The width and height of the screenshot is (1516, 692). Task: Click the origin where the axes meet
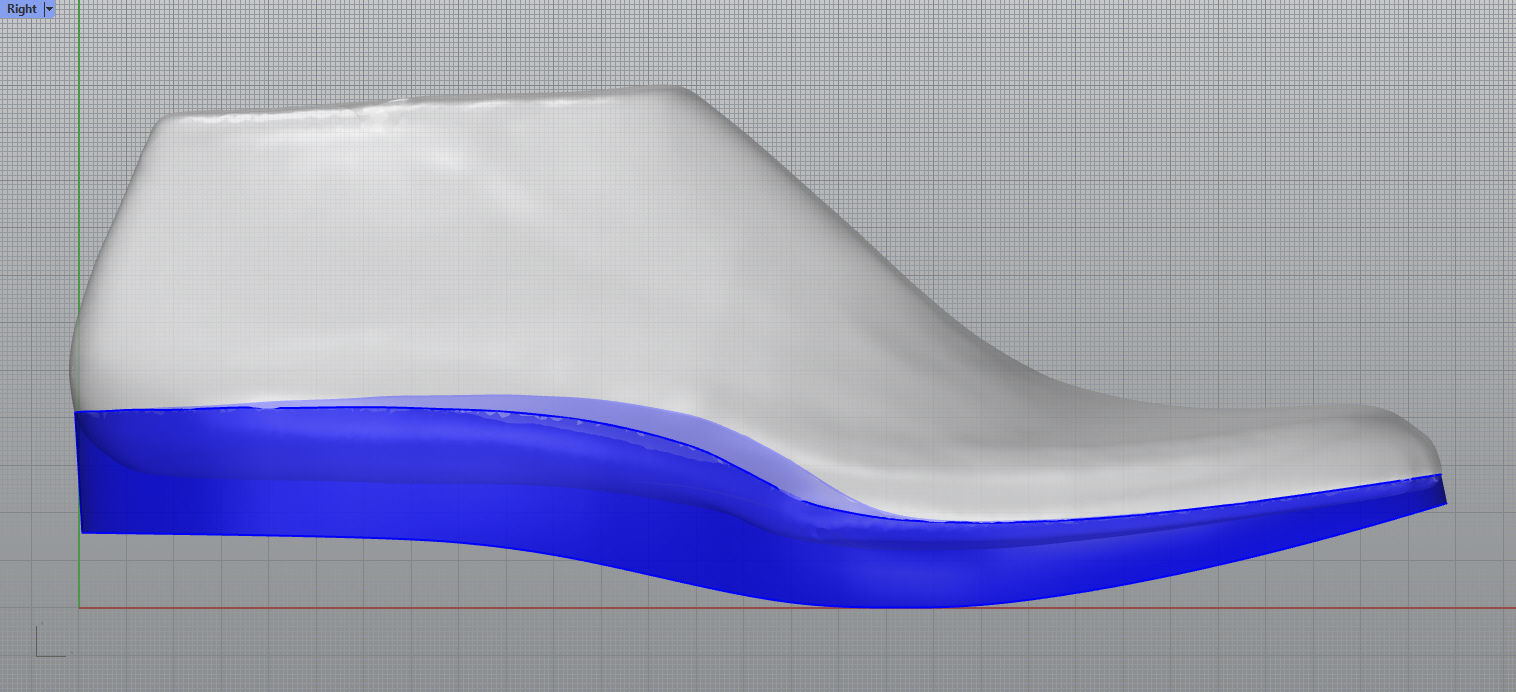[79, 607]
